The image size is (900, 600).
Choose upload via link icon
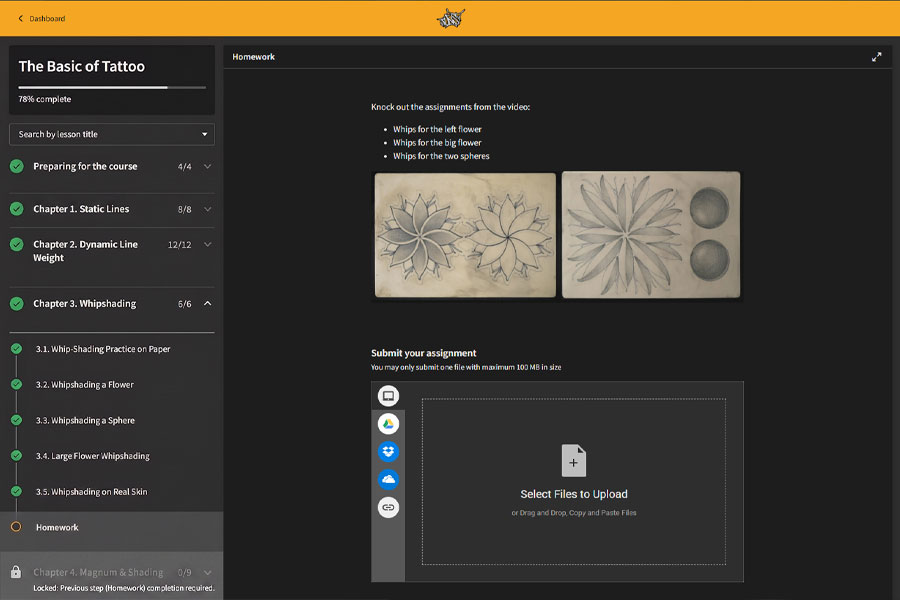pos(389,507)
